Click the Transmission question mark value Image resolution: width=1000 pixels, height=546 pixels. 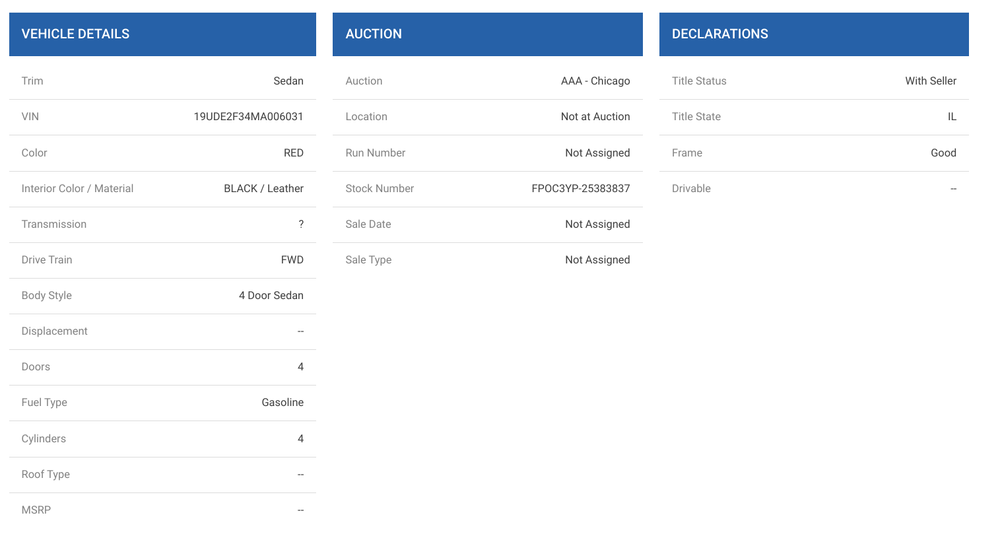[301, 225]
